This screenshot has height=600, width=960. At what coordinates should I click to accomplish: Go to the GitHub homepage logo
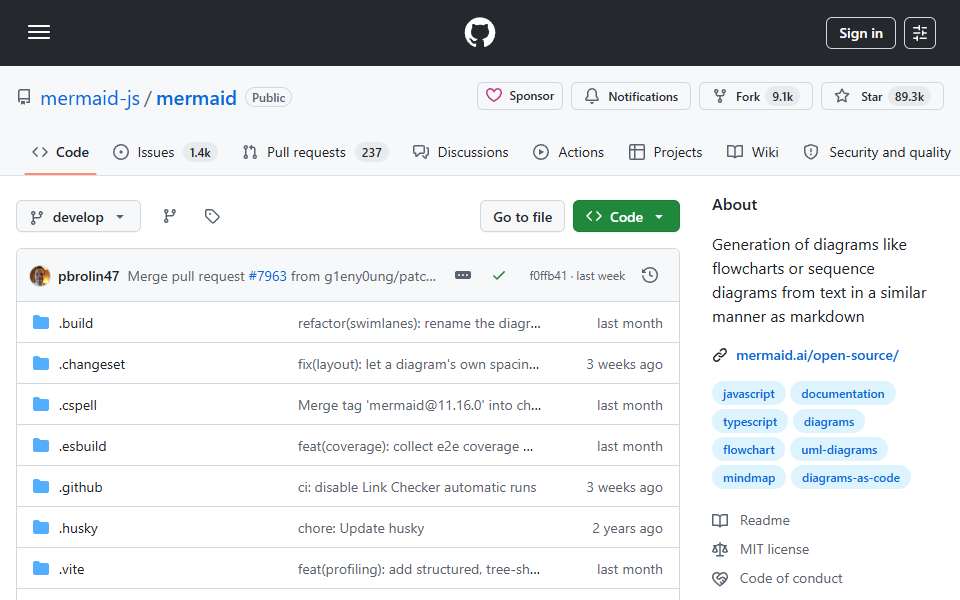pos(479,32)
